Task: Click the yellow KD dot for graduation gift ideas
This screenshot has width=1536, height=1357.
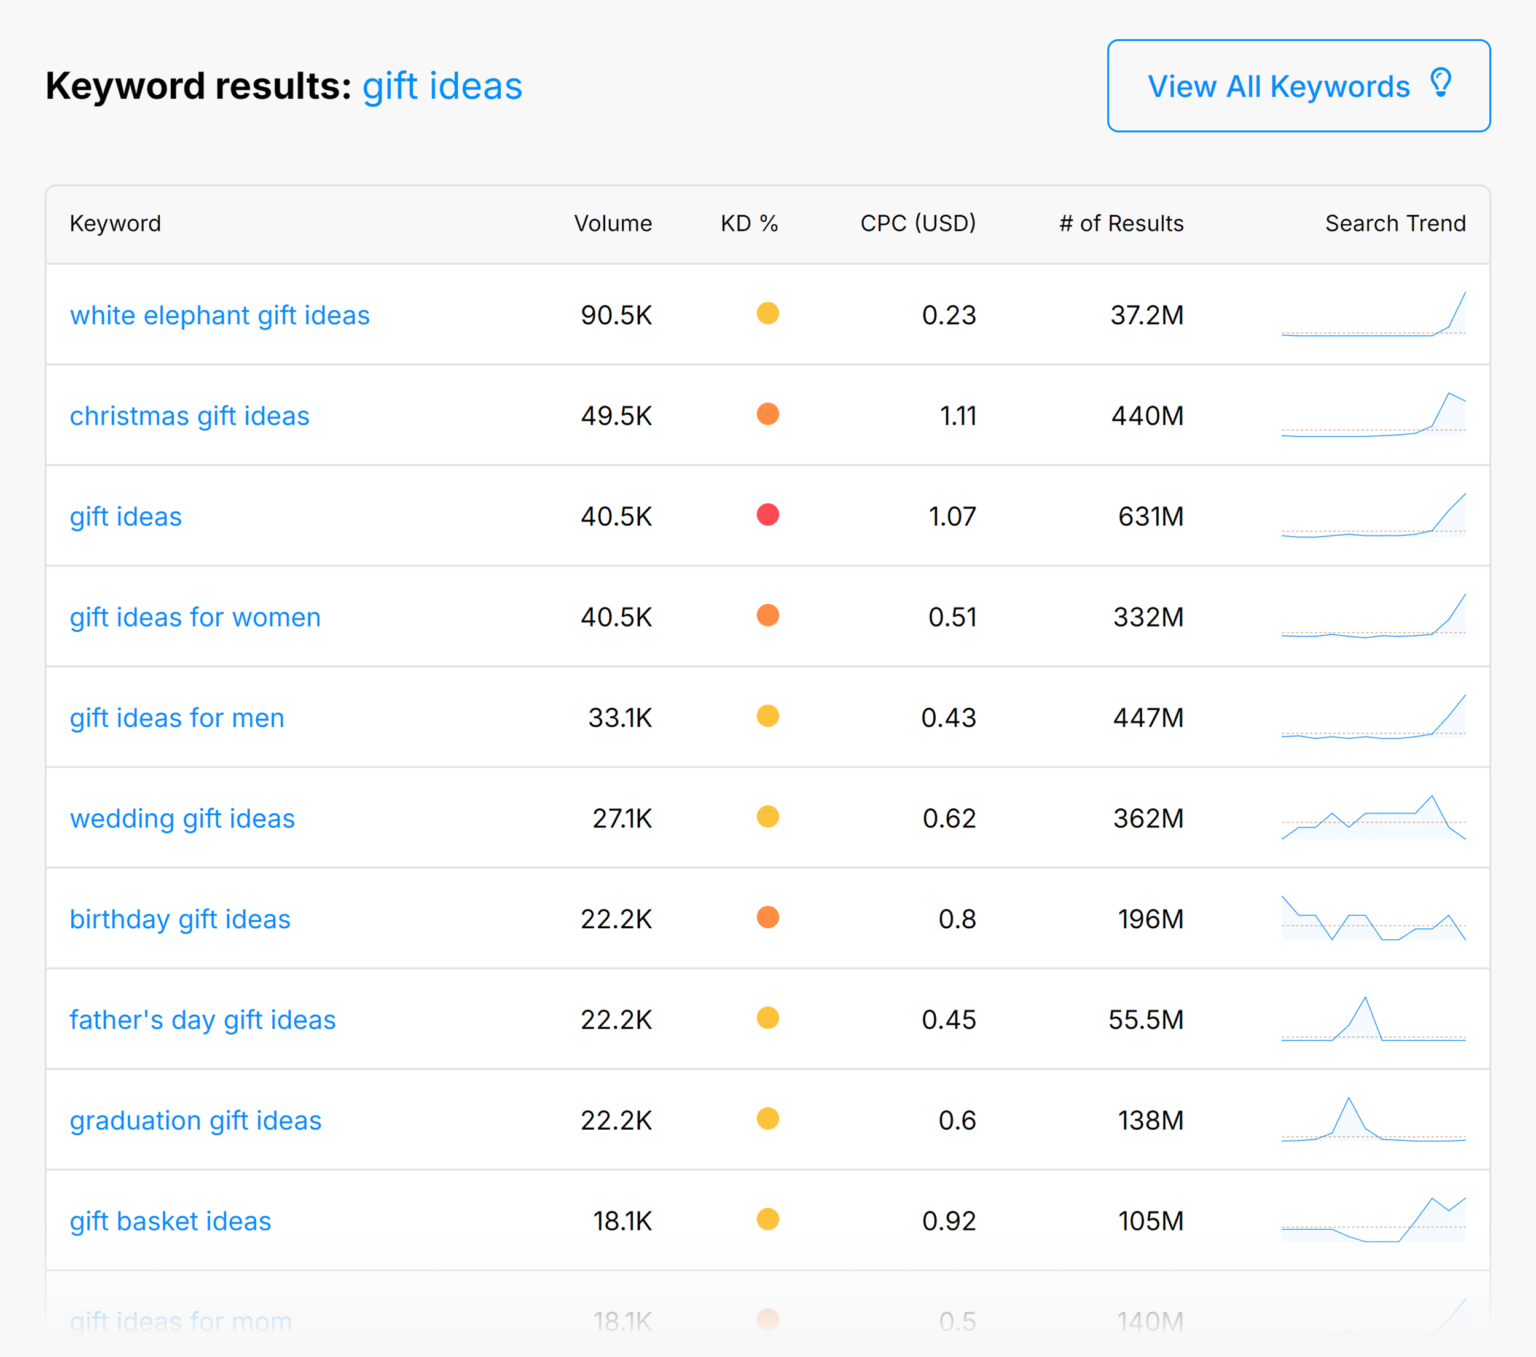Action: click(768, 1119)
